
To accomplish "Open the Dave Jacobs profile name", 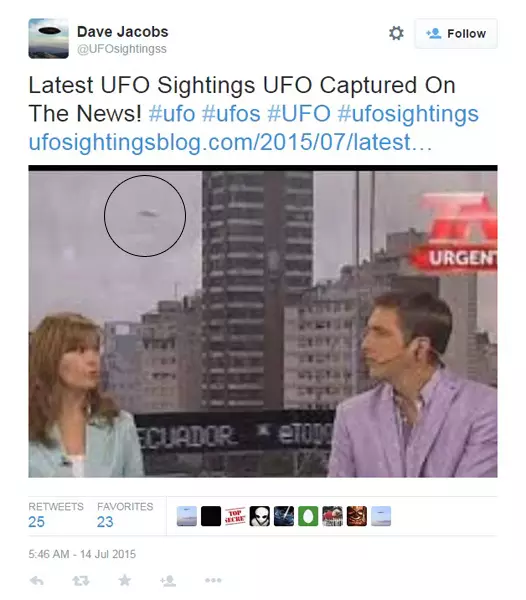I will click(122, 31).
